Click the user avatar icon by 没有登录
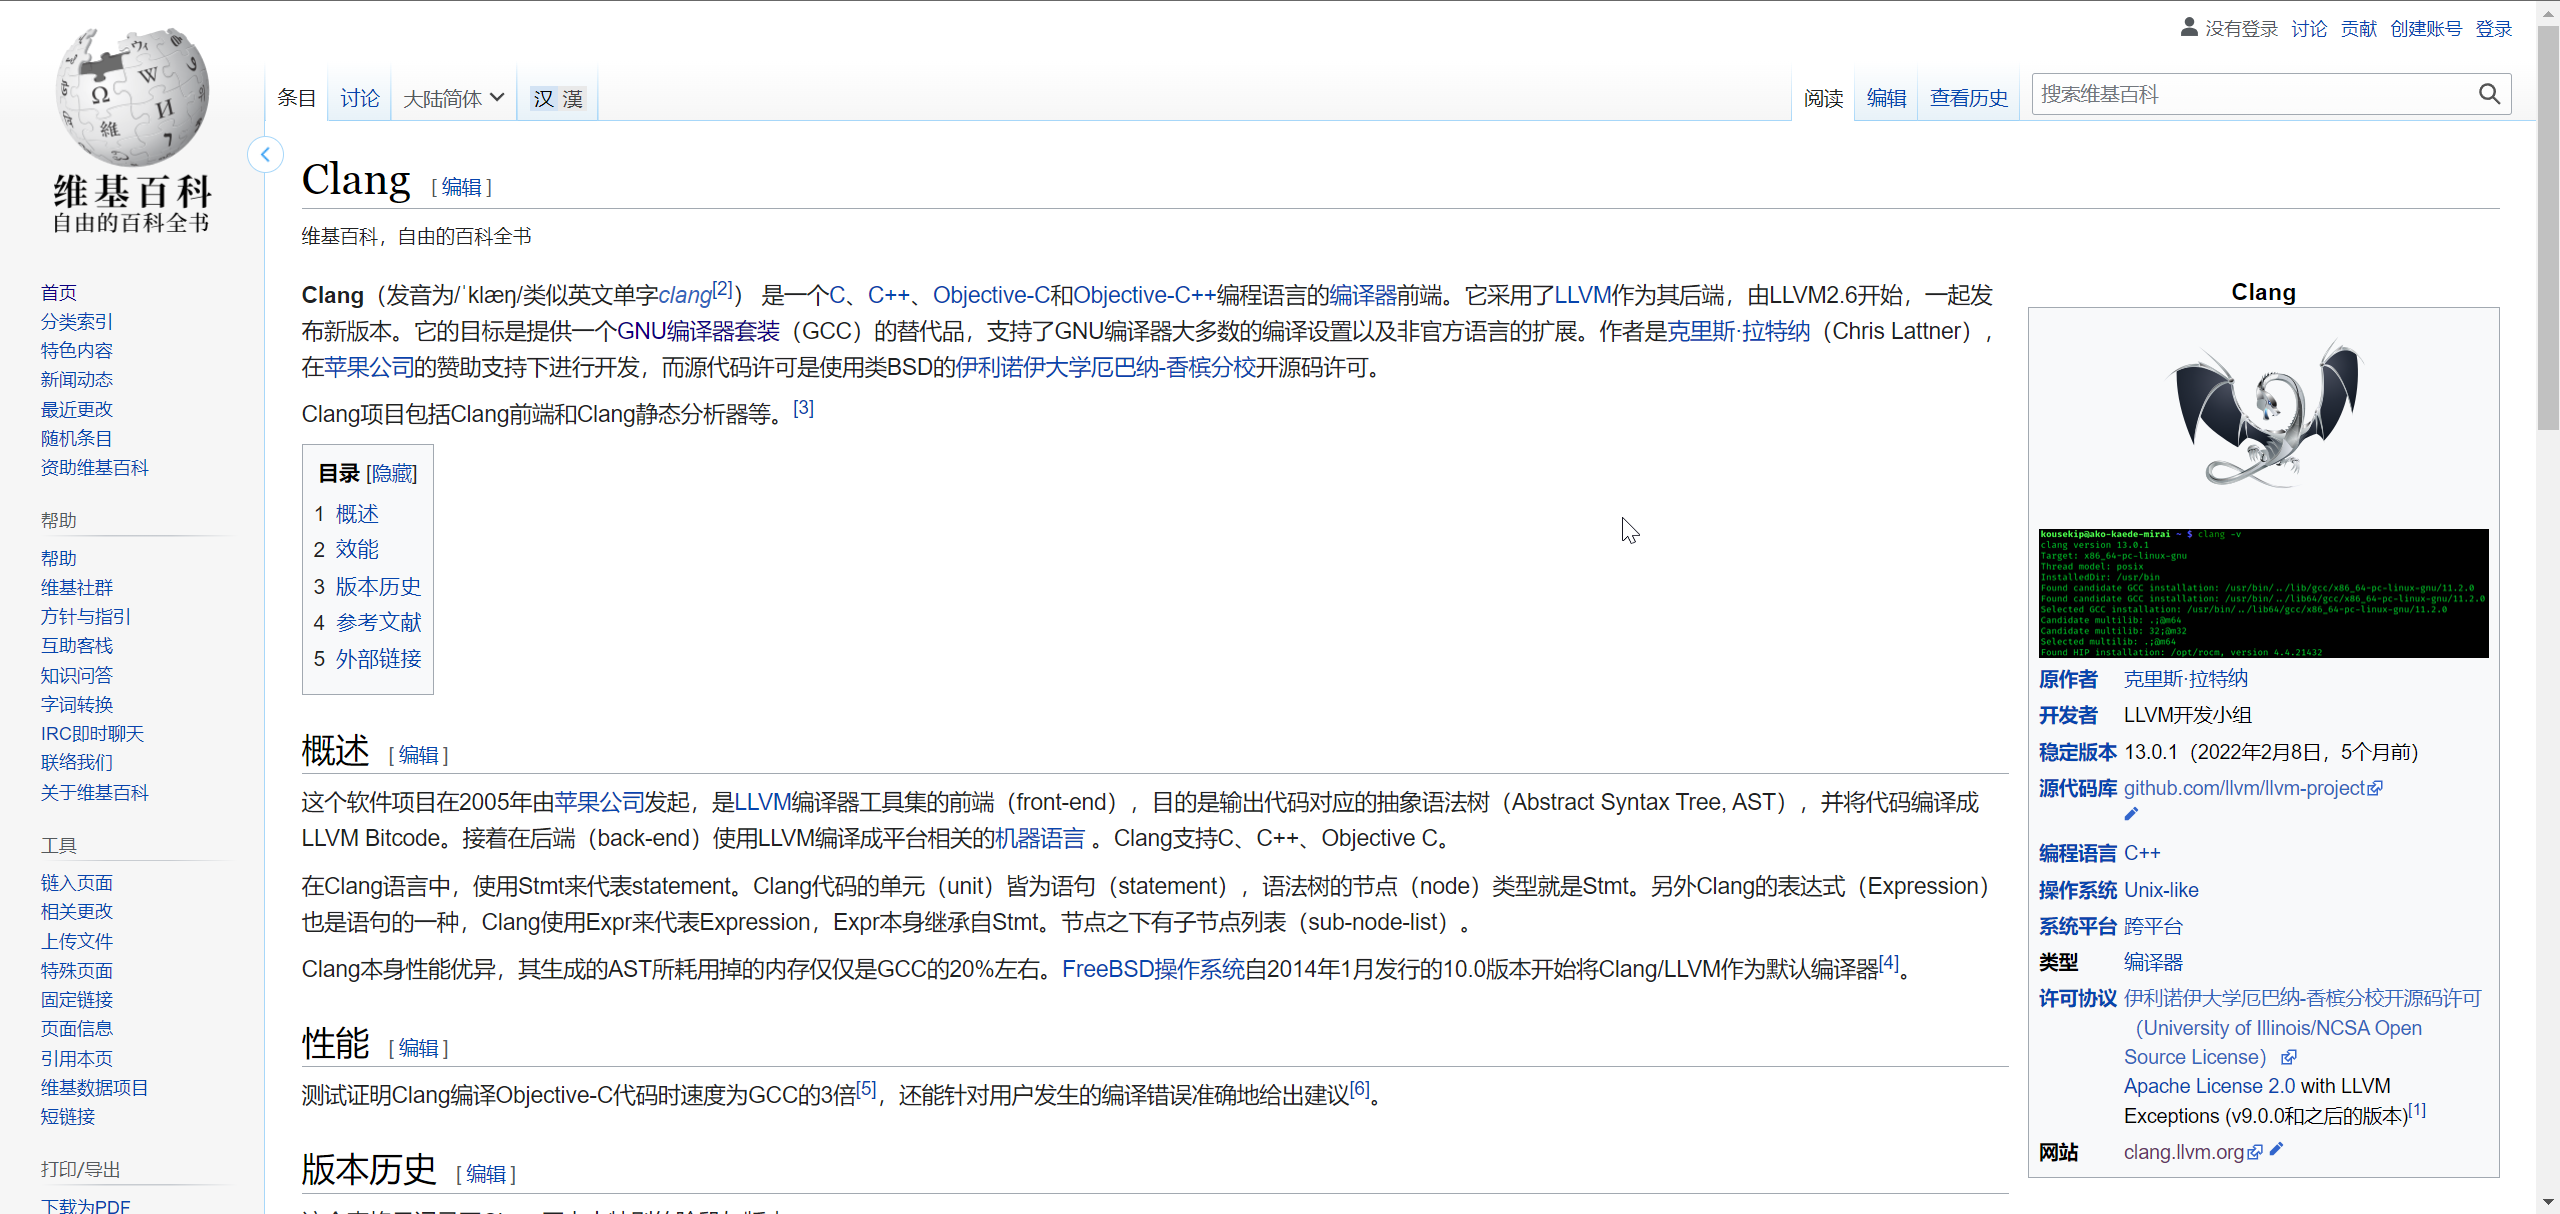The image size is (2560, 1214). click(x=2189, y=28)
